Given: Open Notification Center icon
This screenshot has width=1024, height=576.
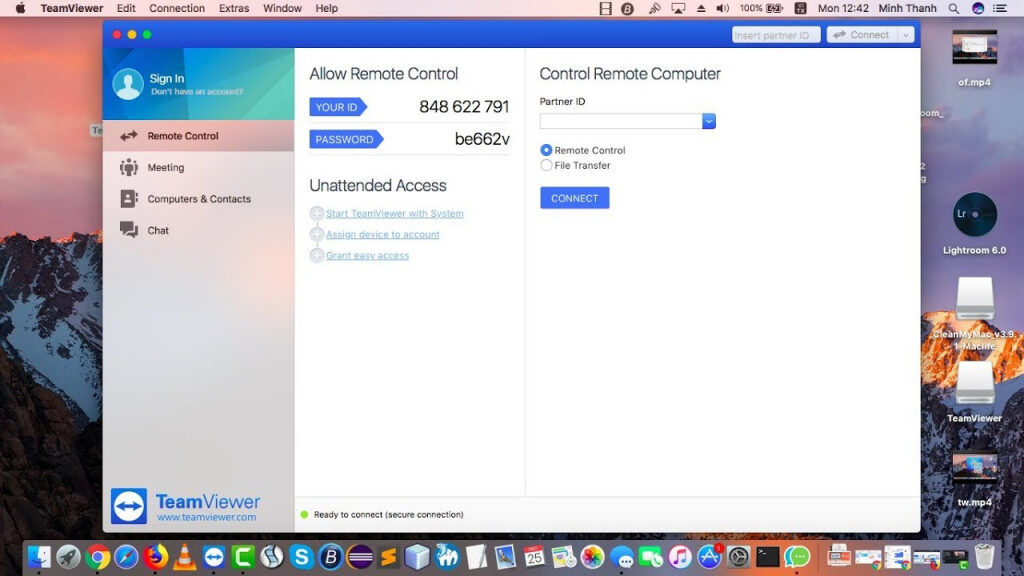Looking at the screenshot, I should tap(1000, 8).
